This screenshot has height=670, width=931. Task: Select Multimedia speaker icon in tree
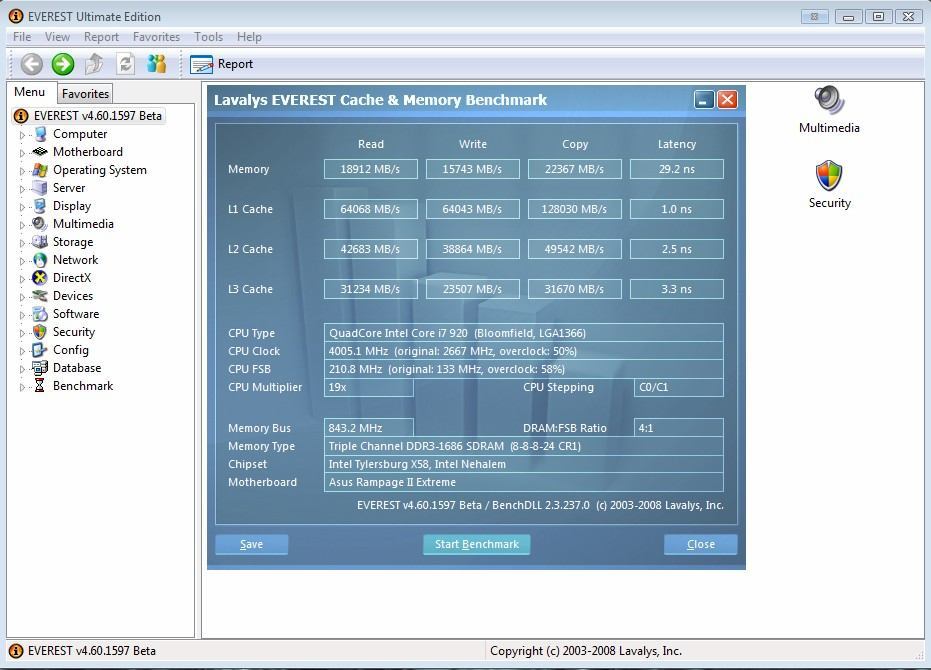[40, 224]
